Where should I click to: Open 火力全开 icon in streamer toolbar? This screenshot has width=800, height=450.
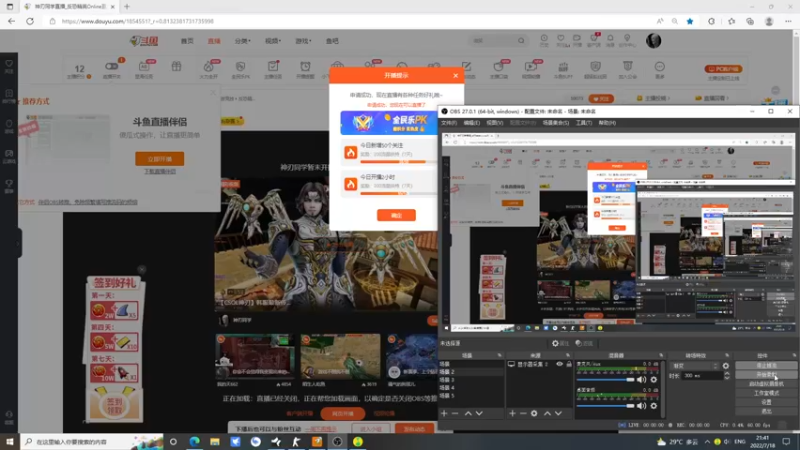208,69
